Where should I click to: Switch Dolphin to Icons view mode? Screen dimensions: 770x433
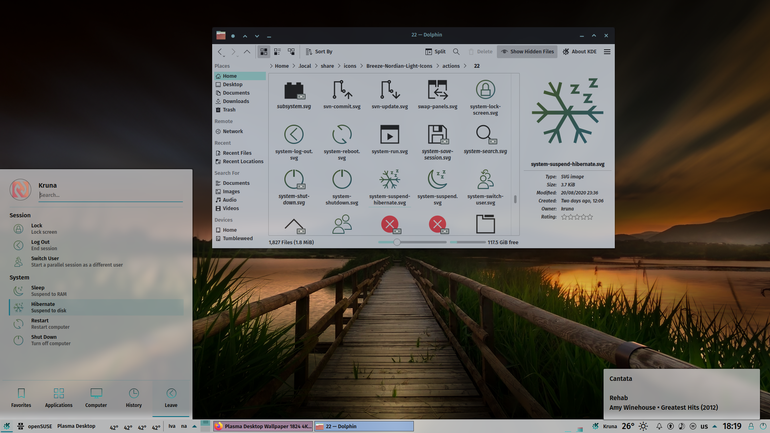pyautogui.click(x=264, y=52)
